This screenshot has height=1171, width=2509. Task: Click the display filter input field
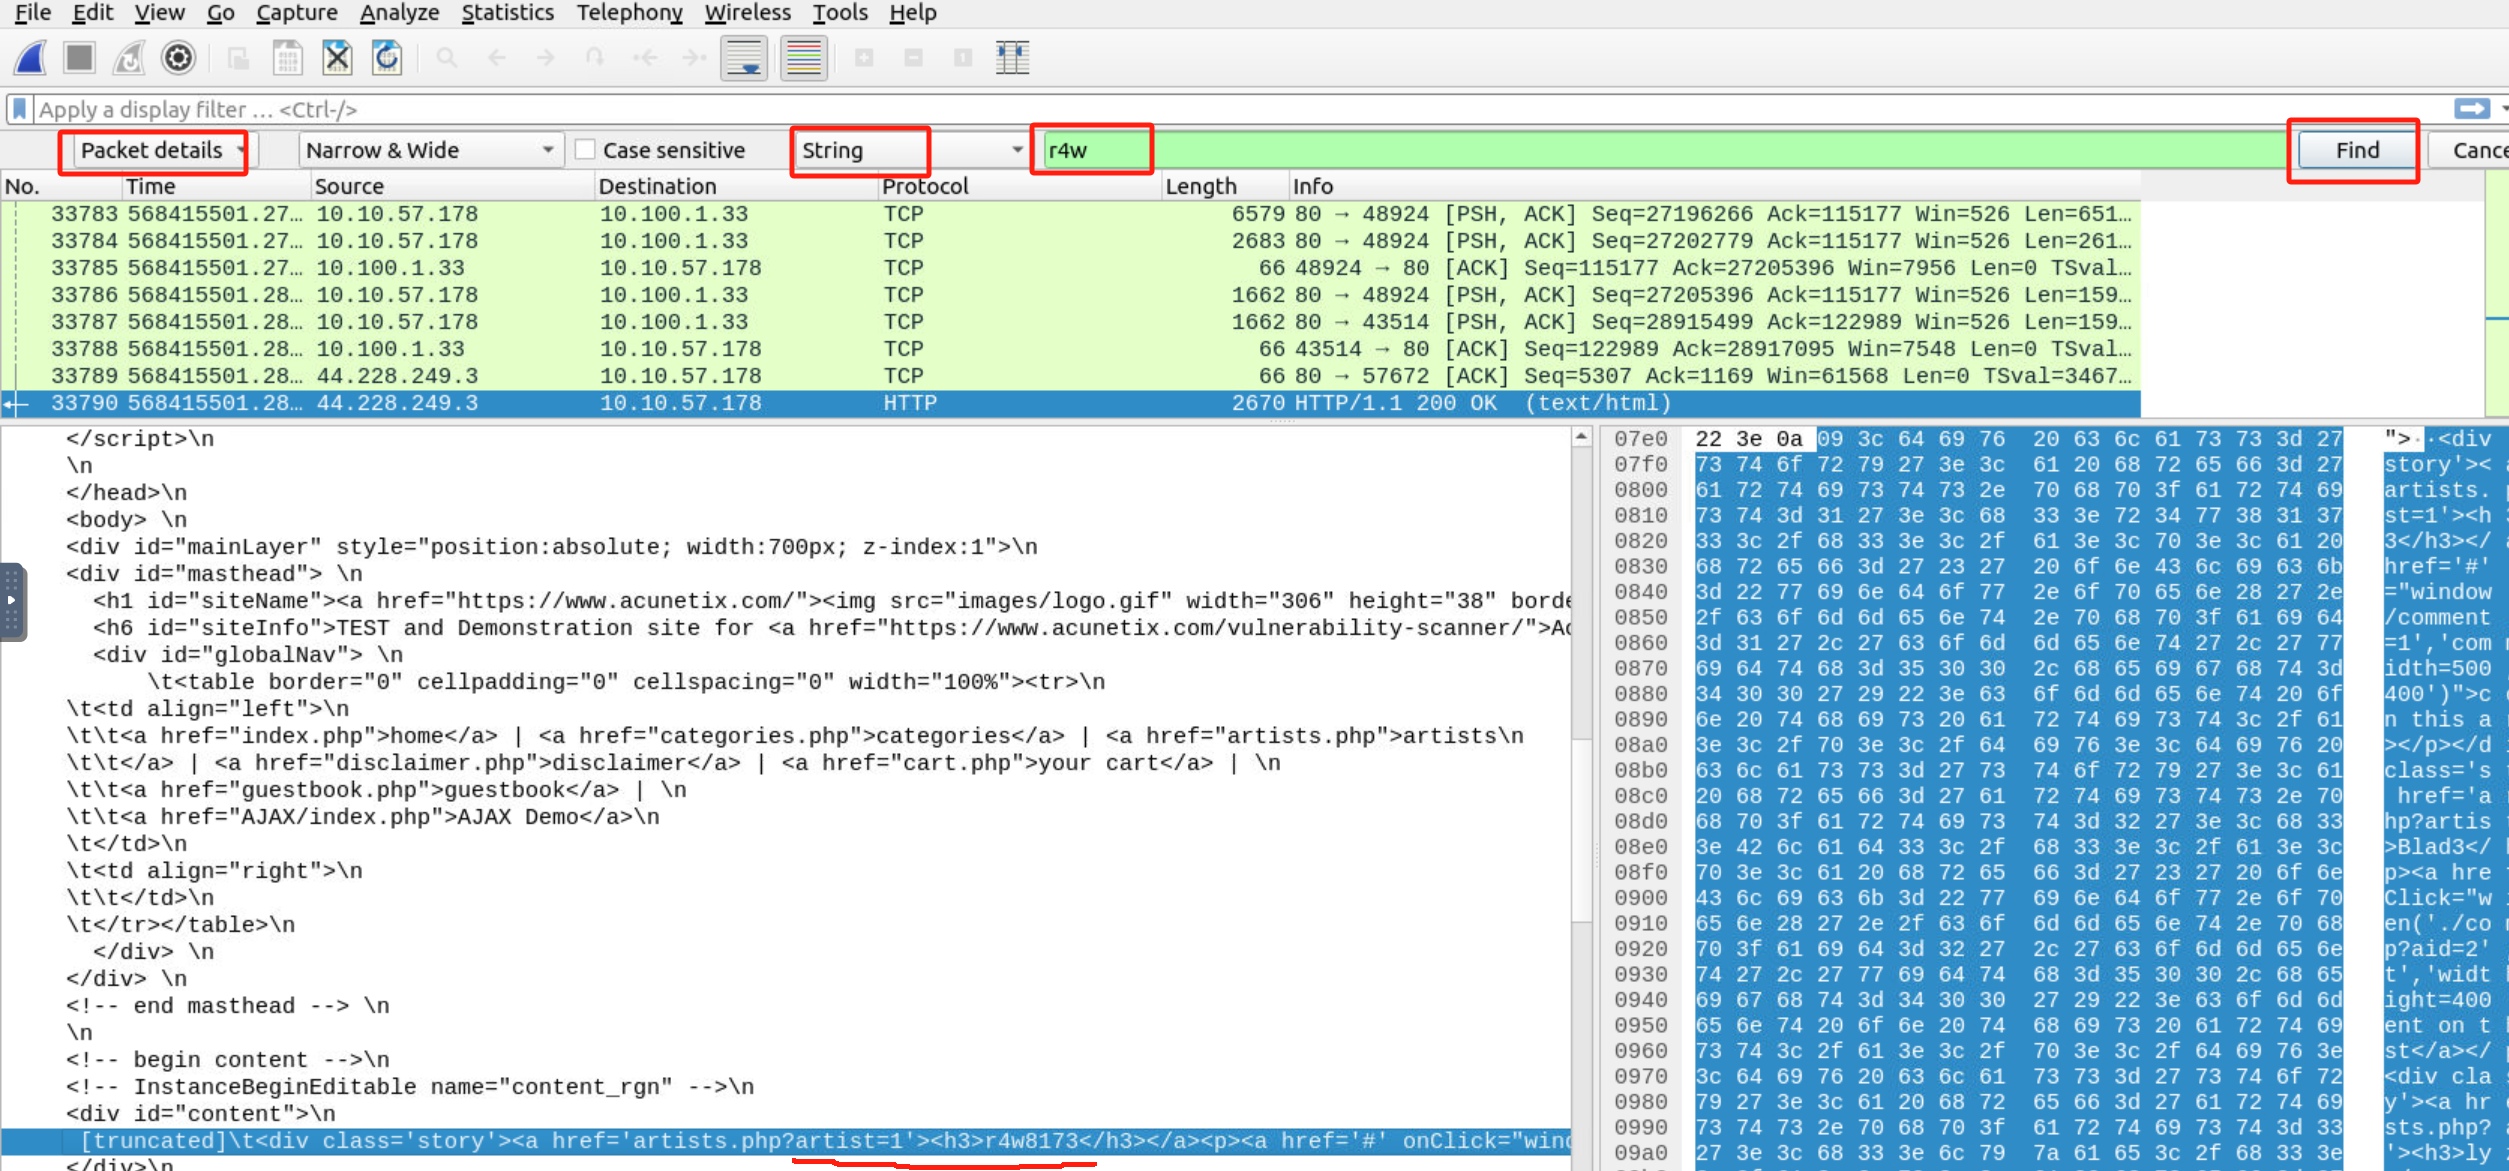(x=1240, y=109)
